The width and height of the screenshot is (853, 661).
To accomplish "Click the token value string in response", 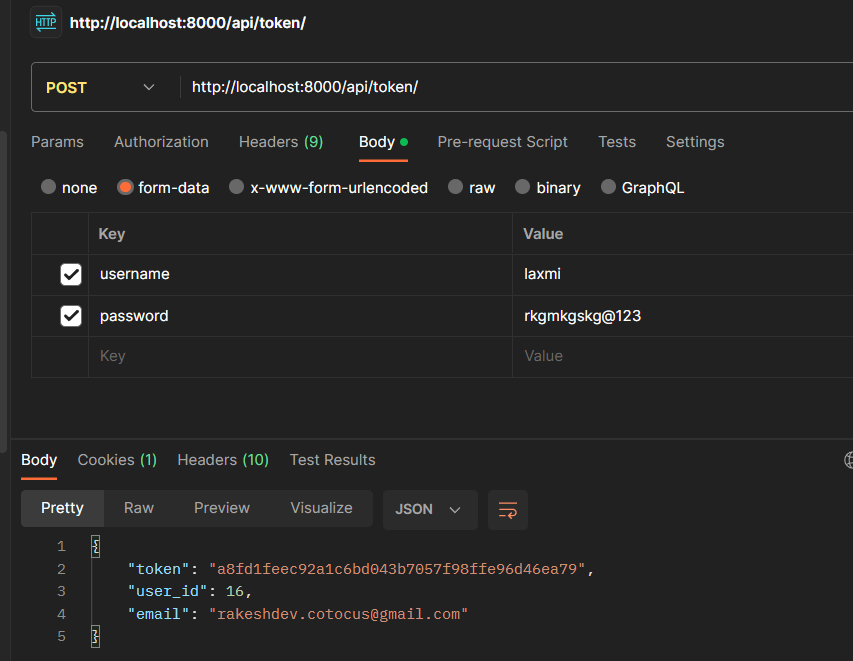I will (397, 569).
